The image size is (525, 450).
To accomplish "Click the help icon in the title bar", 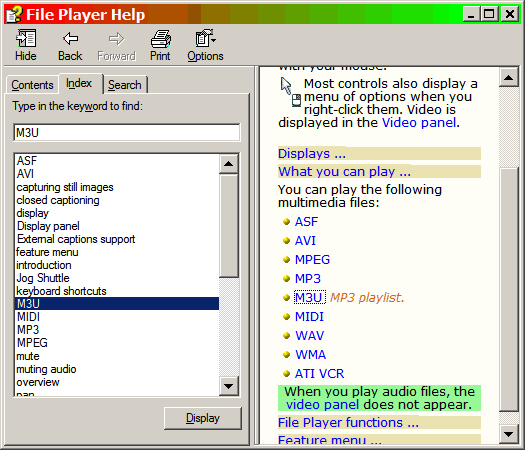I will (x=14, y=15).
